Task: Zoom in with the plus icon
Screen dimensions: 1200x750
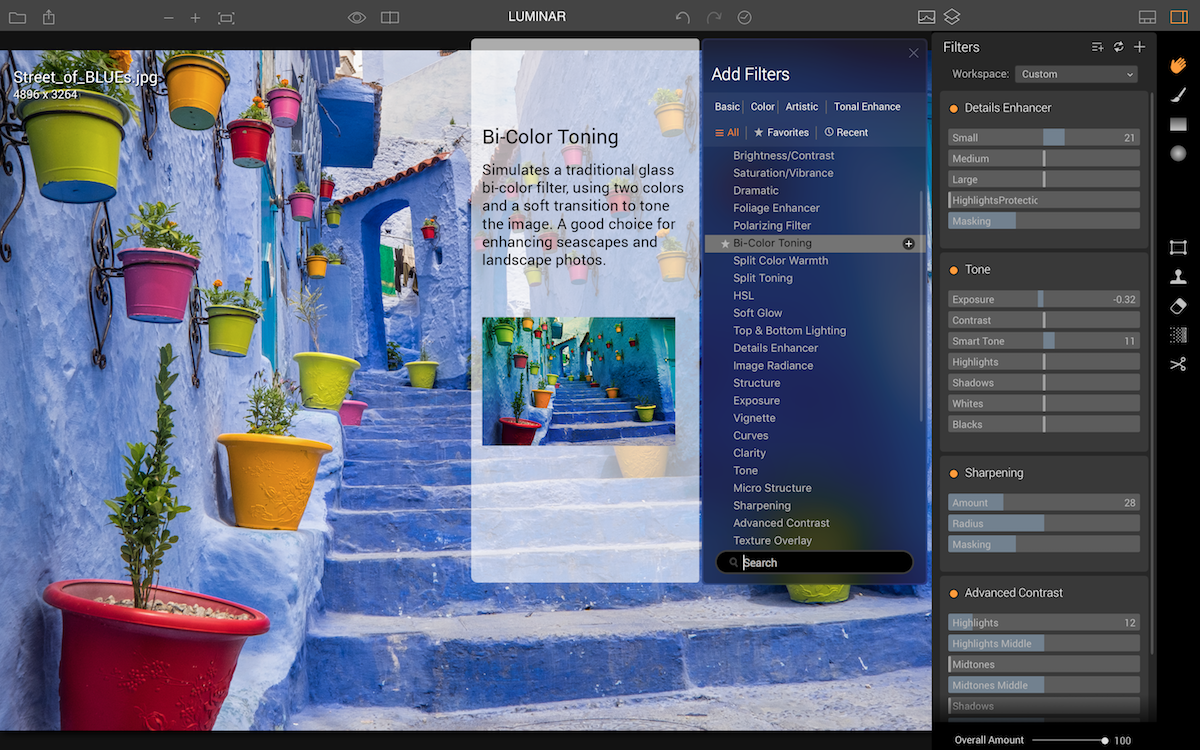Action: click(x=195, y=18)
